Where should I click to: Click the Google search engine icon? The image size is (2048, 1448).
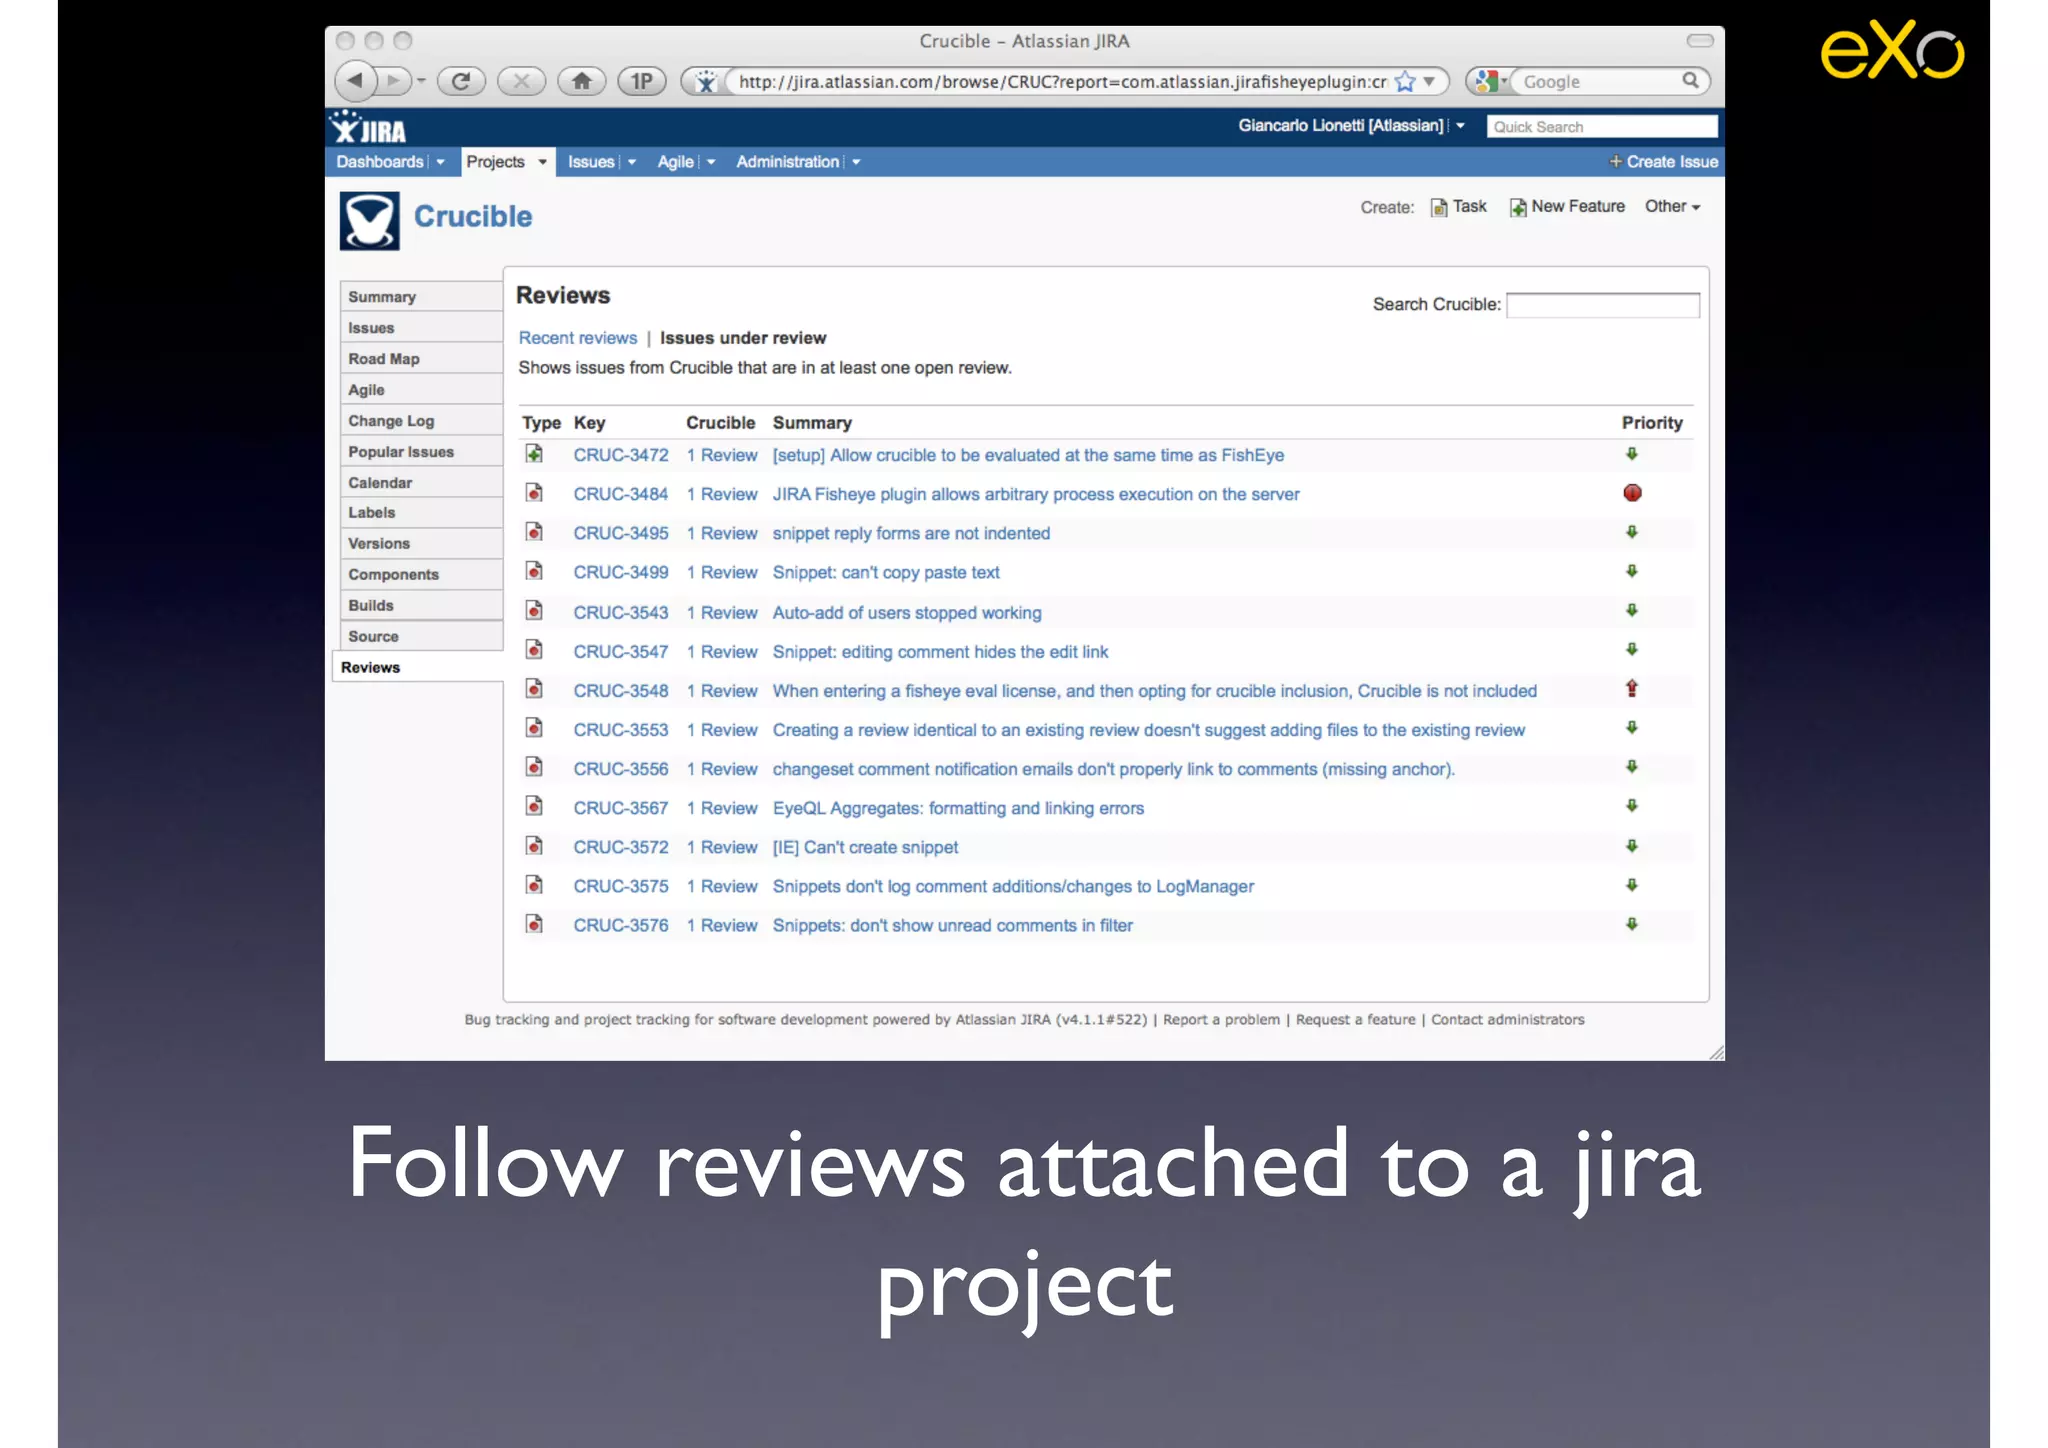click(x=1486, y=81)
